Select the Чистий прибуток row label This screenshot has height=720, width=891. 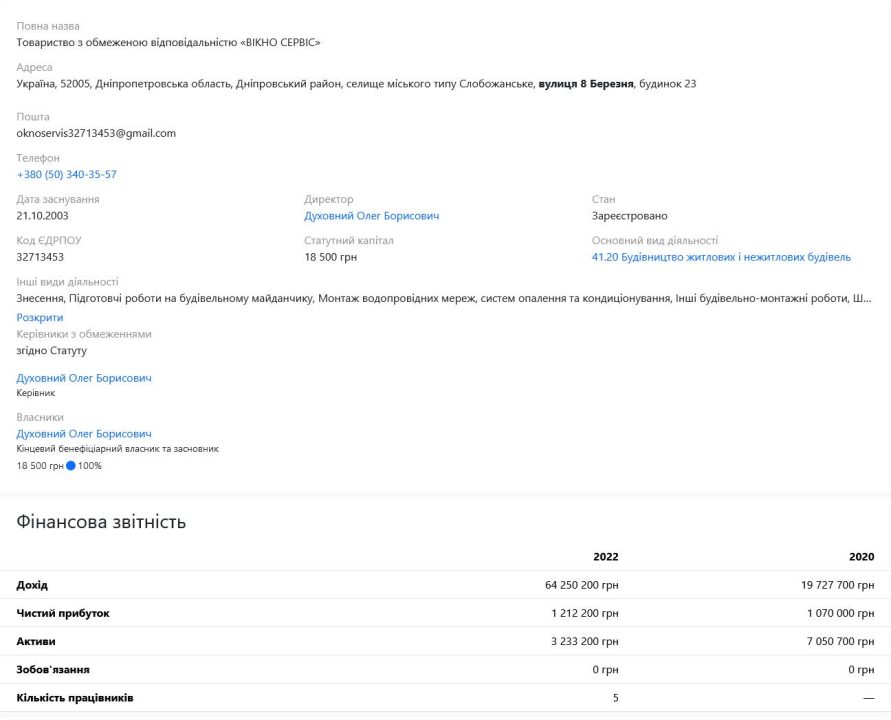(63, 613)
